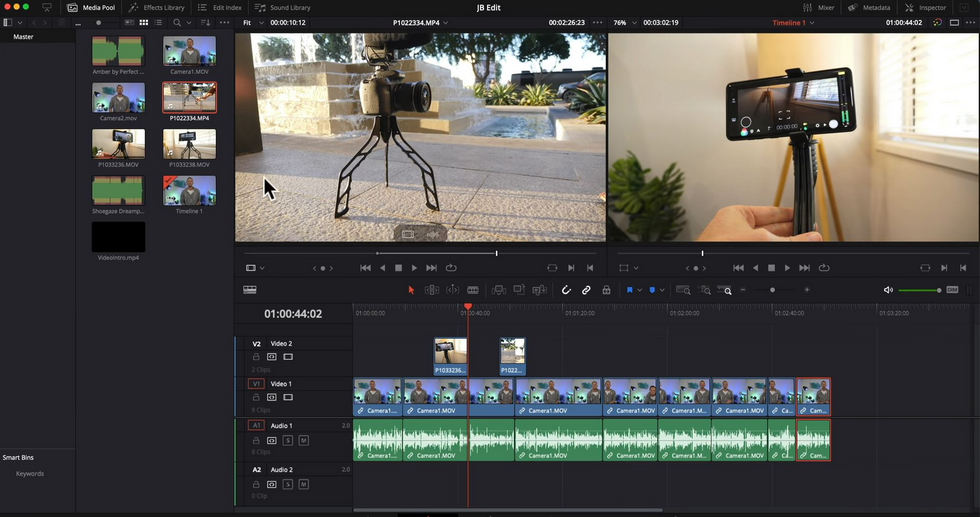Click the blue Flag clip icon
Viewport: 980px width, 517px height.
coord(630,290)
